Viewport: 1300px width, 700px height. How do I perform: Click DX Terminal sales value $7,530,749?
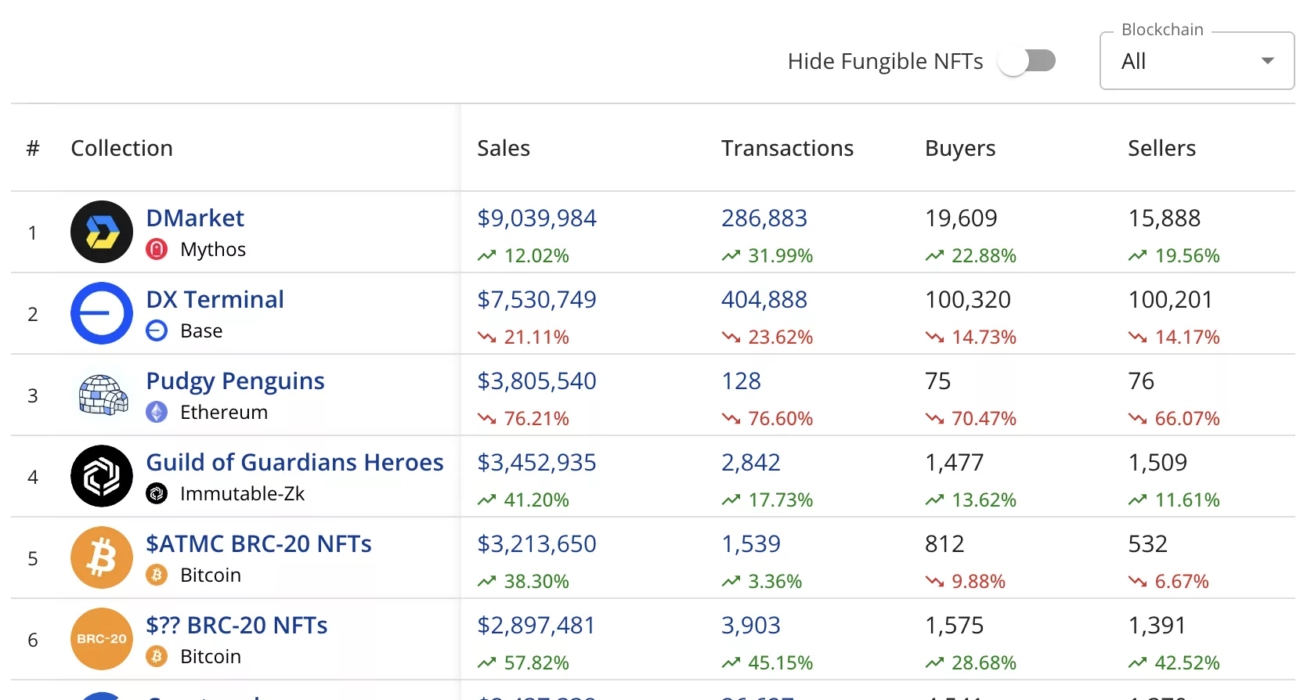[536, 299]
